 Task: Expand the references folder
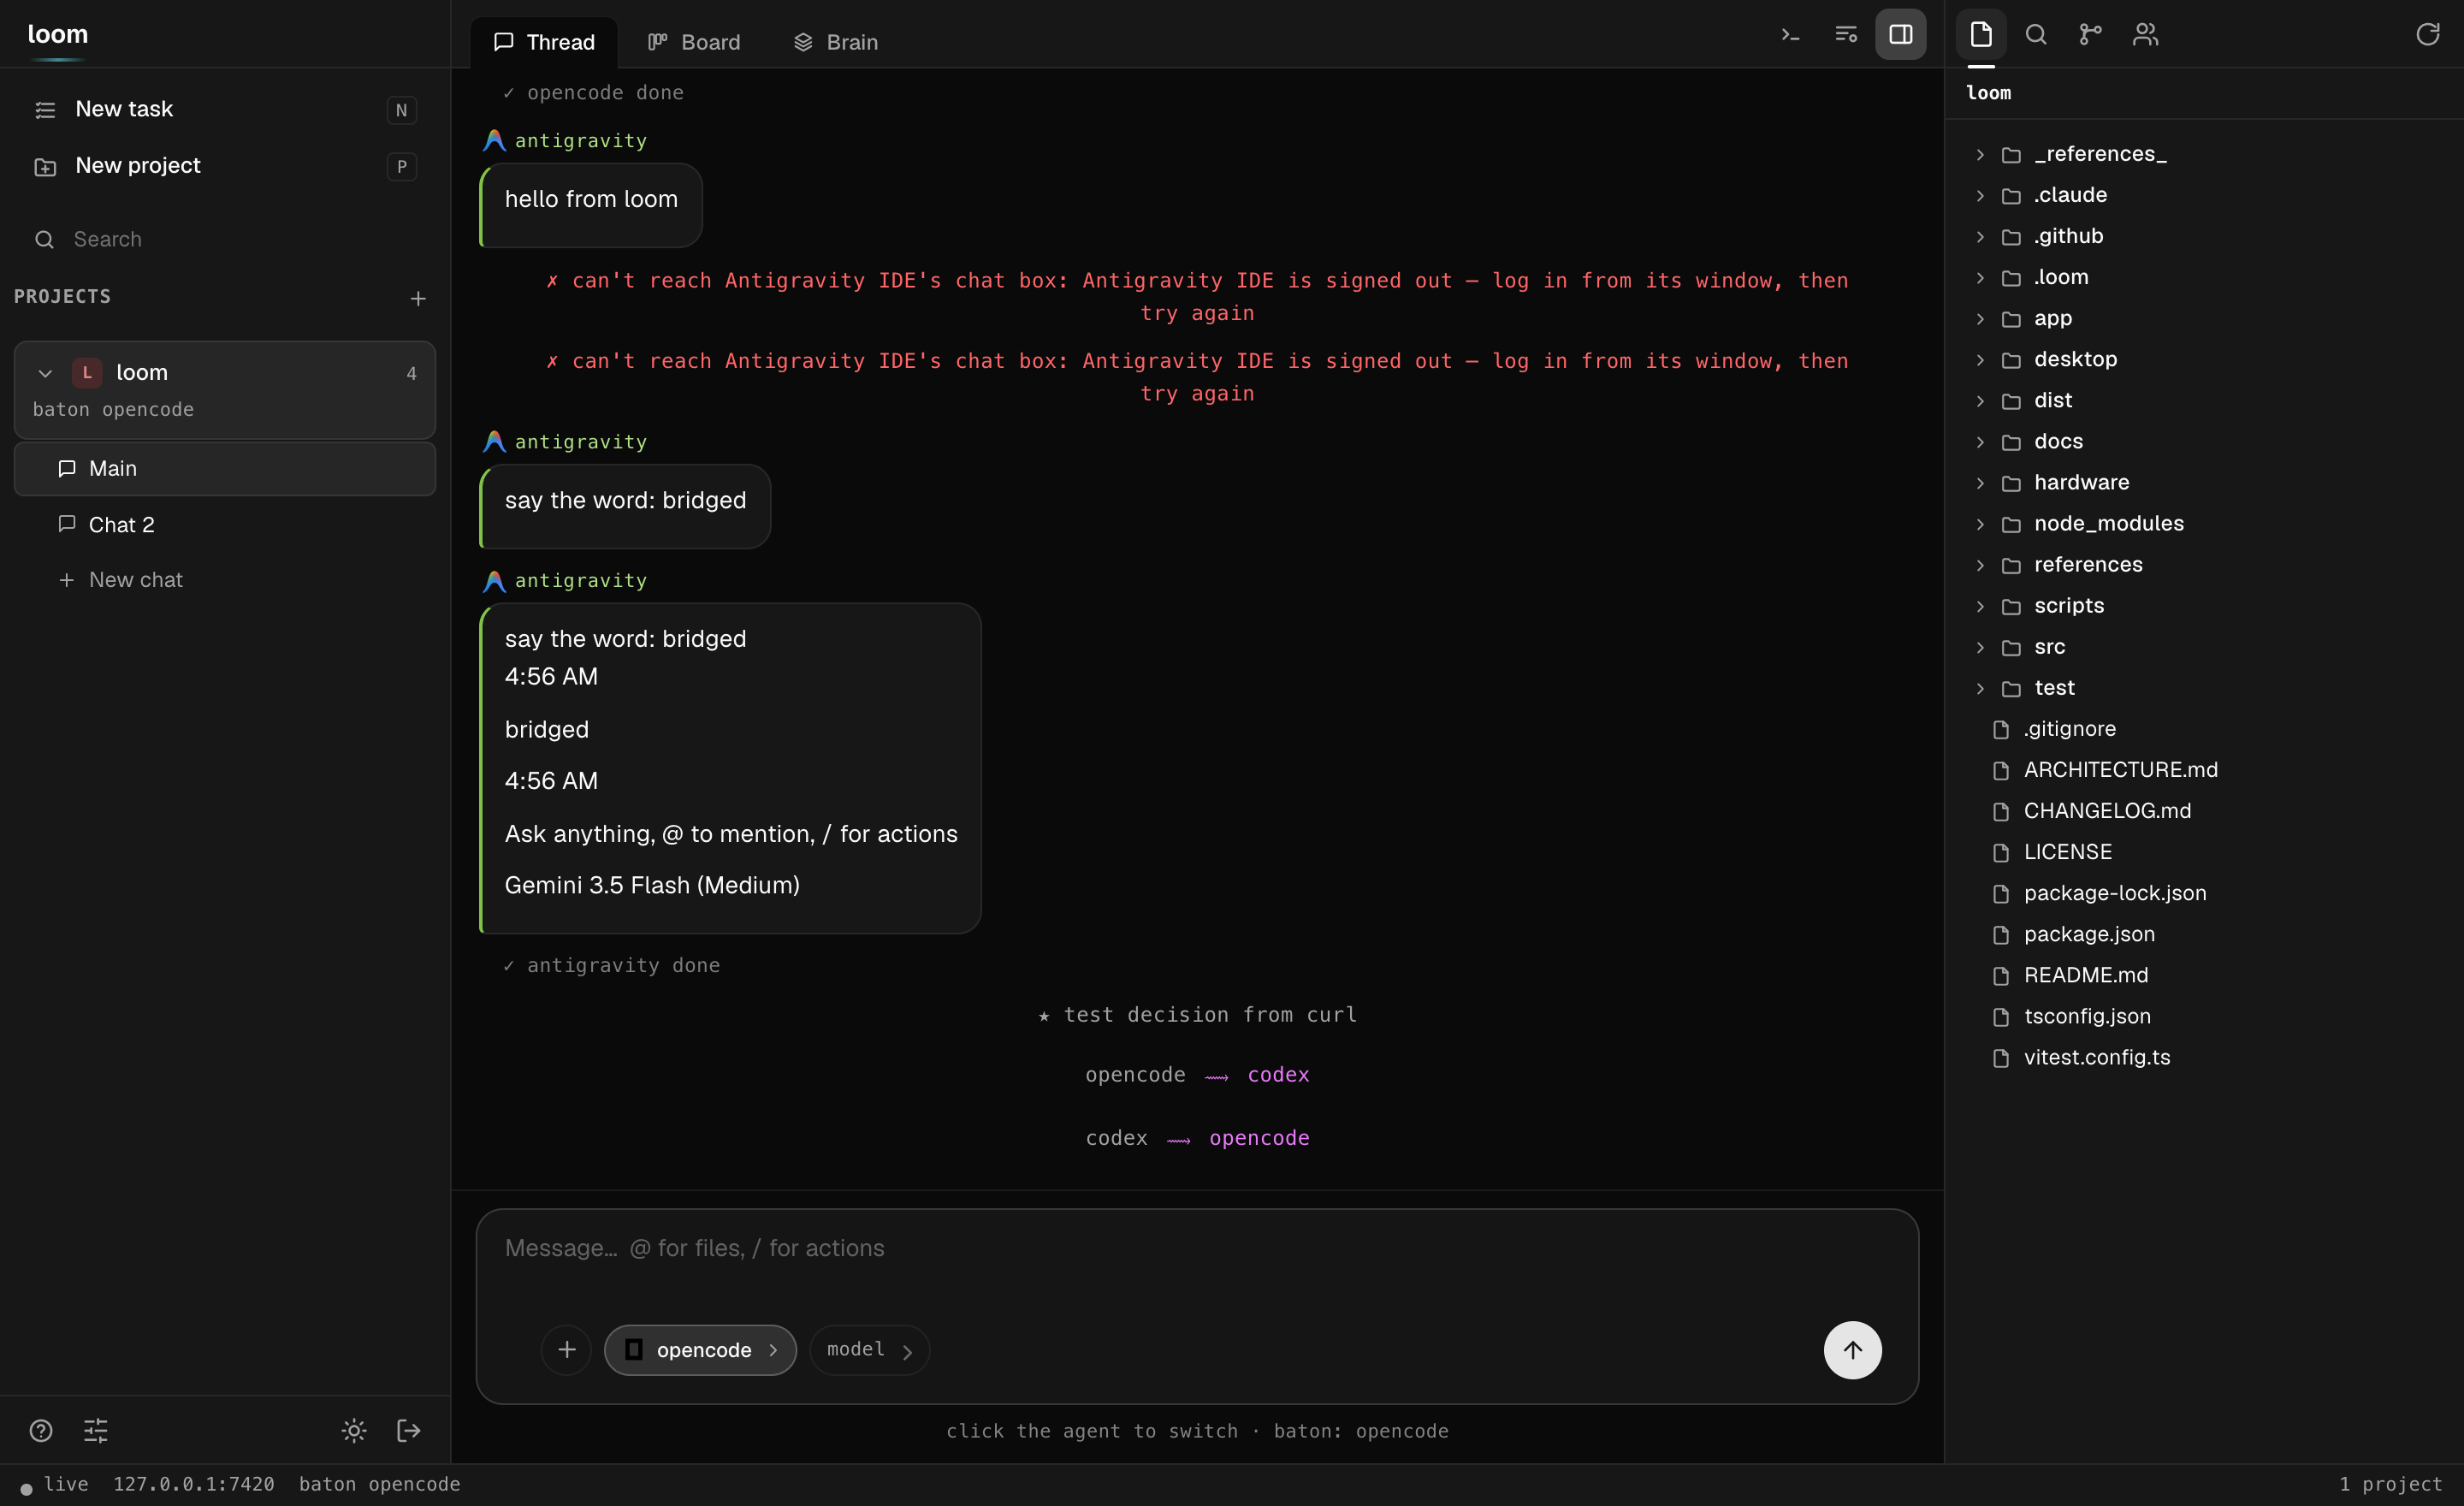coord(2204,565)
